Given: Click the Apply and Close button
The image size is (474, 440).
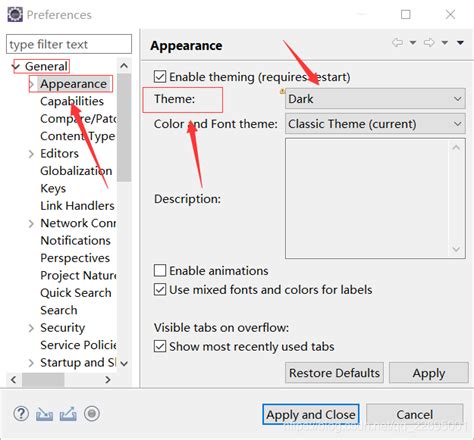Looking at the screenshot, I should point(311,415).
